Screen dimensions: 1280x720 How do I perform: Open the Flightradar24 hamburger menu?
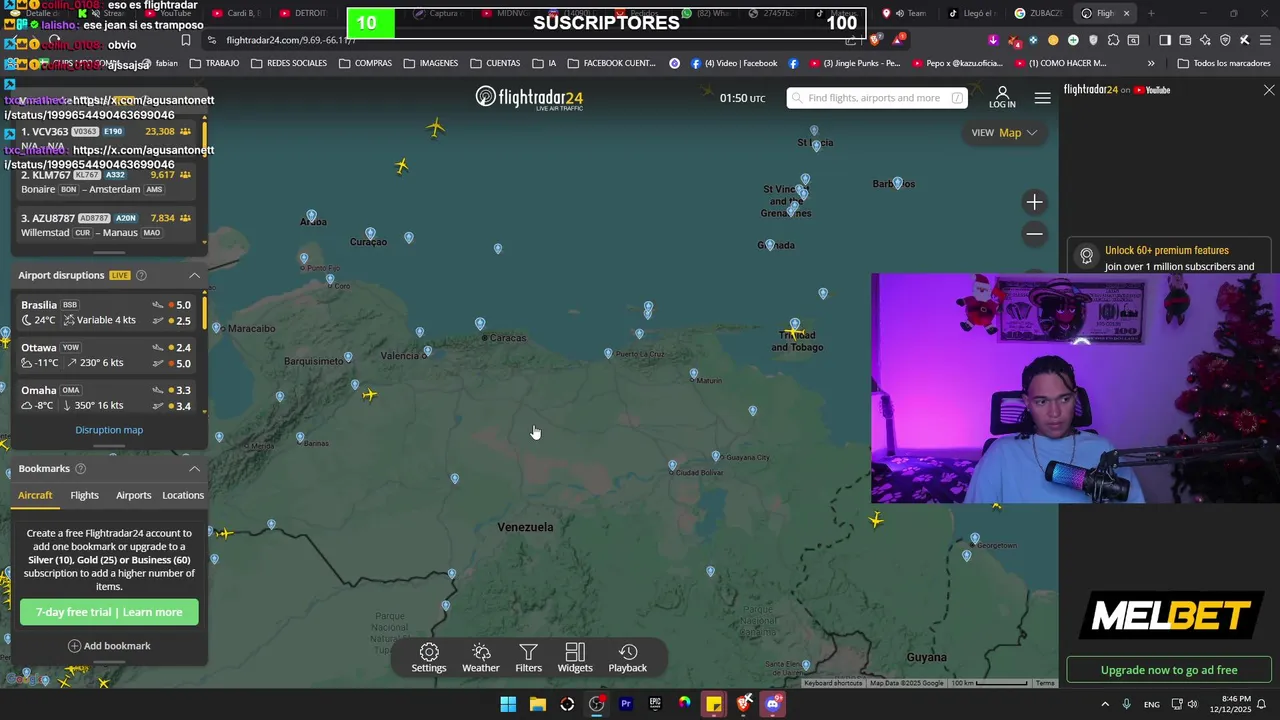[x=1043, y=98]
